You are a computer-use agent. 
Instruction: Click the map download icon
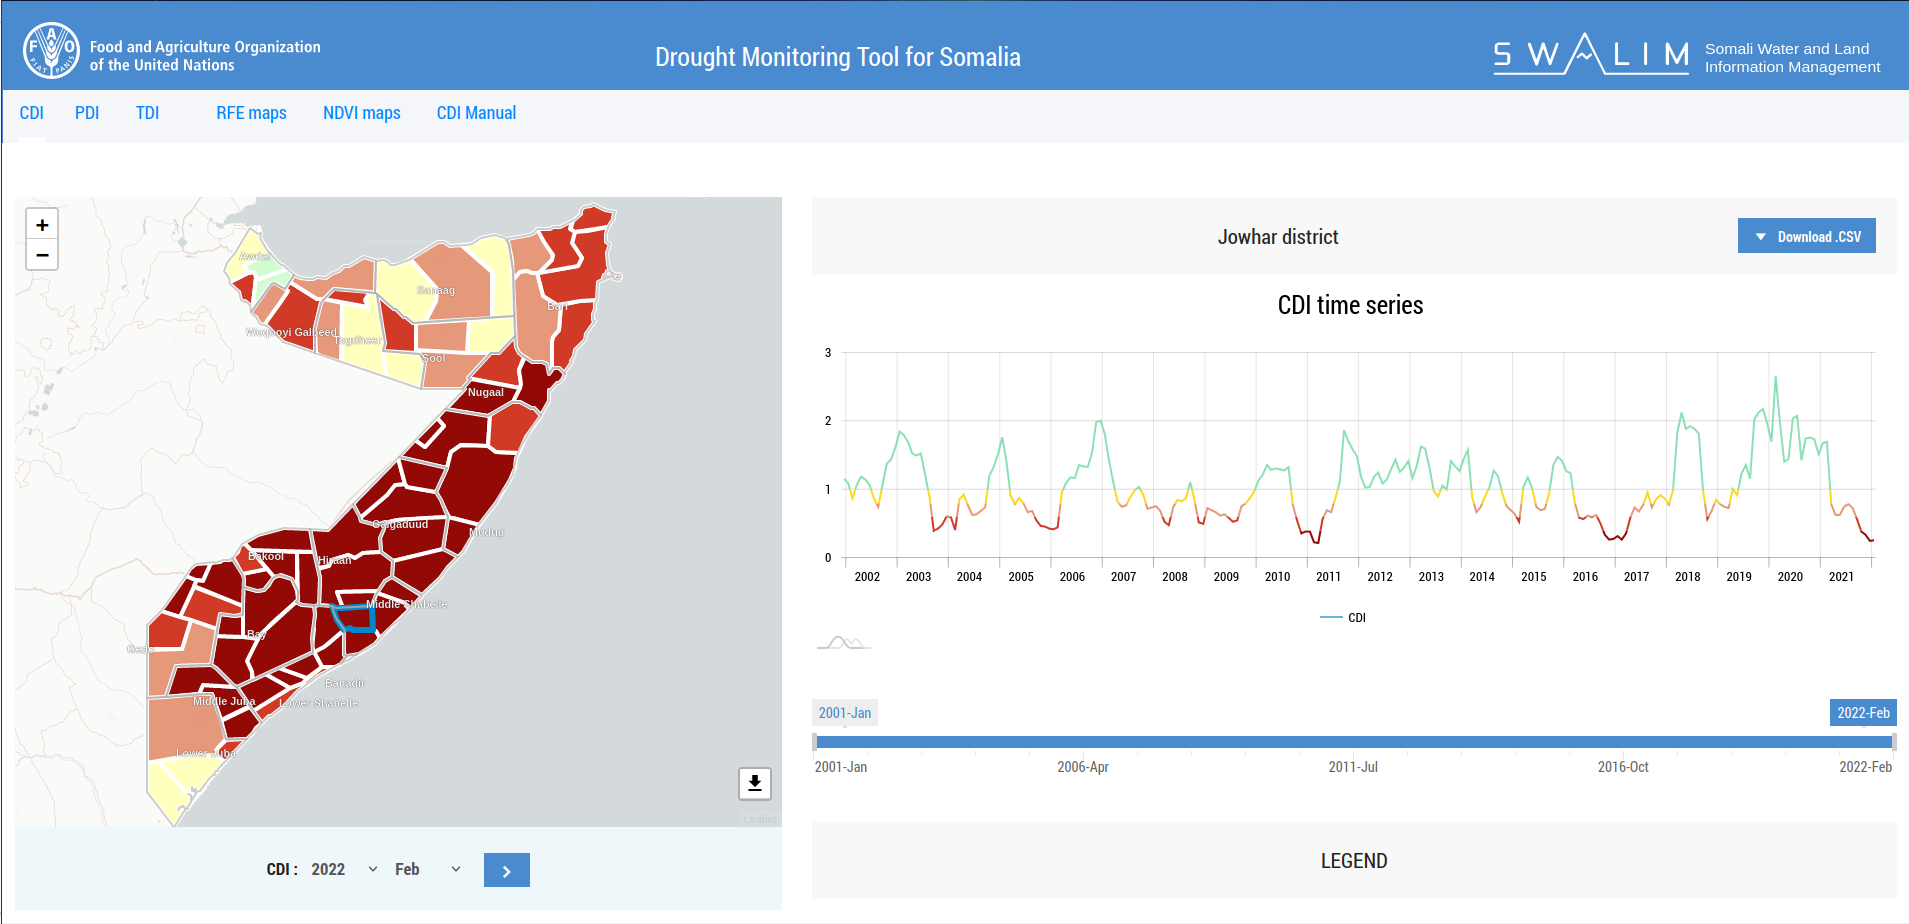pyautogui.click(x=754, y=784)
